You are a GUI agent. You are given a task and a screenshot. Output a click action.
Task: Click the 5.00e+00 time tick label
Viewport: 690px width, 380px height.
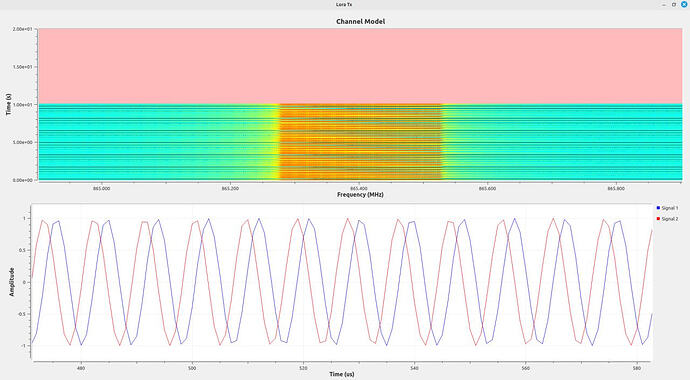[x=23, y=142]
